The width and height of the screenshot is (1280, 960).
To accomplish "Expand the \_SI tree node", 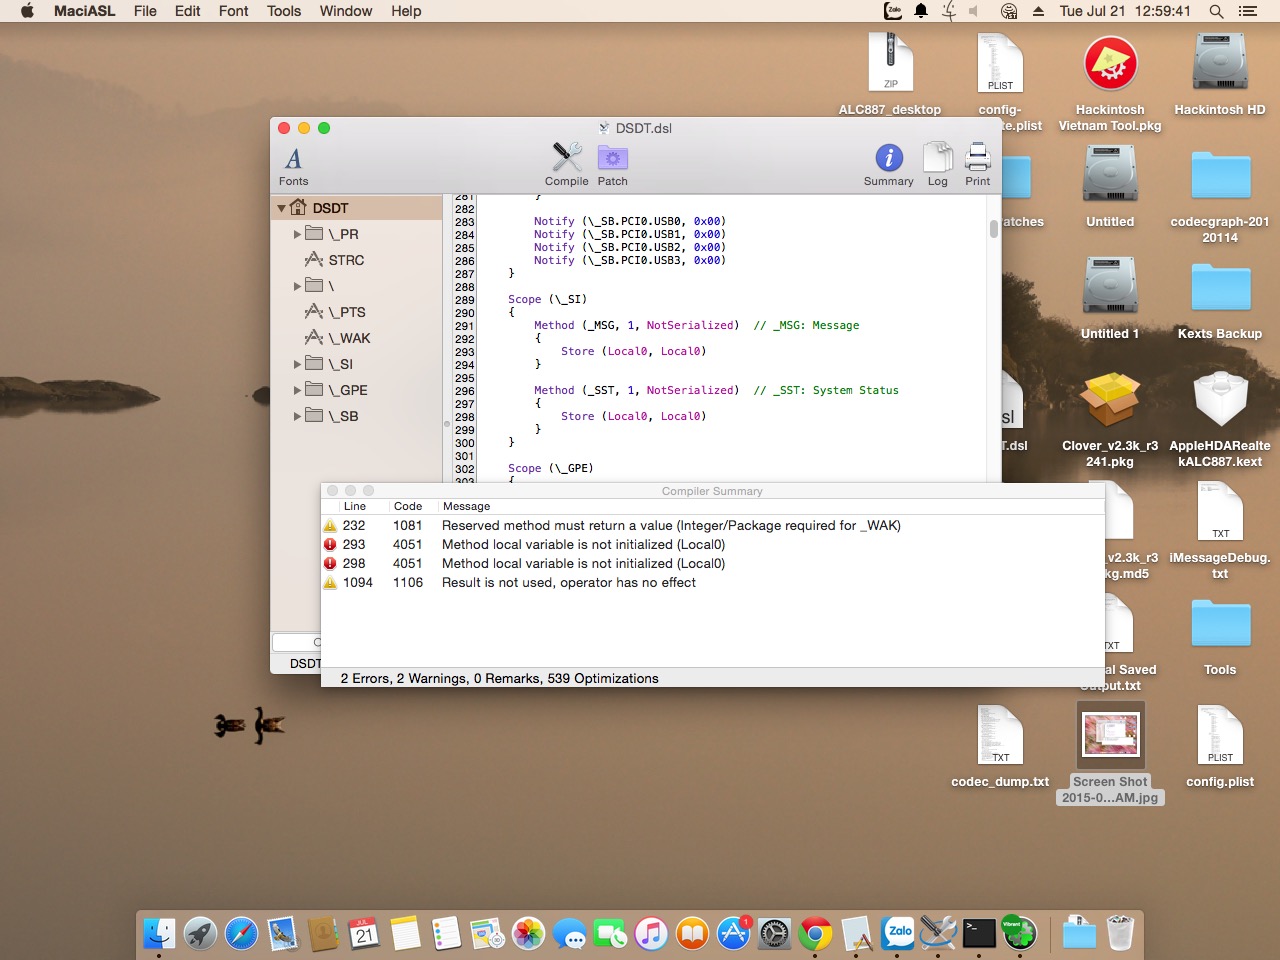I will tap(297, 364).
